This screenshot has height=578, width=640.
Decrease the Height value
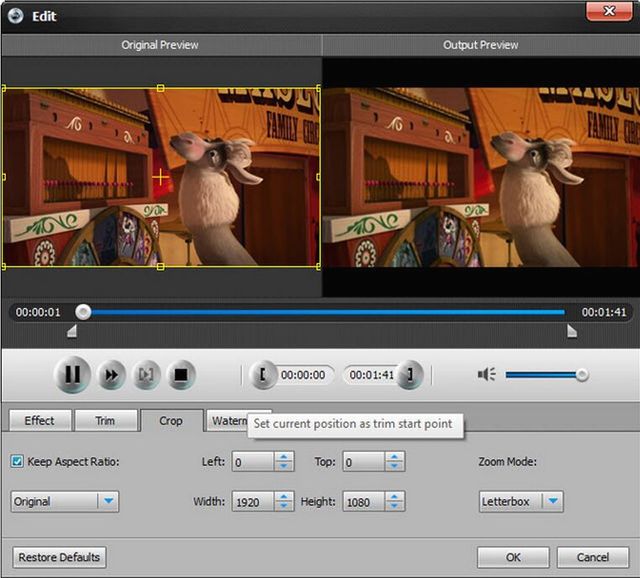(x=395, y=506)
